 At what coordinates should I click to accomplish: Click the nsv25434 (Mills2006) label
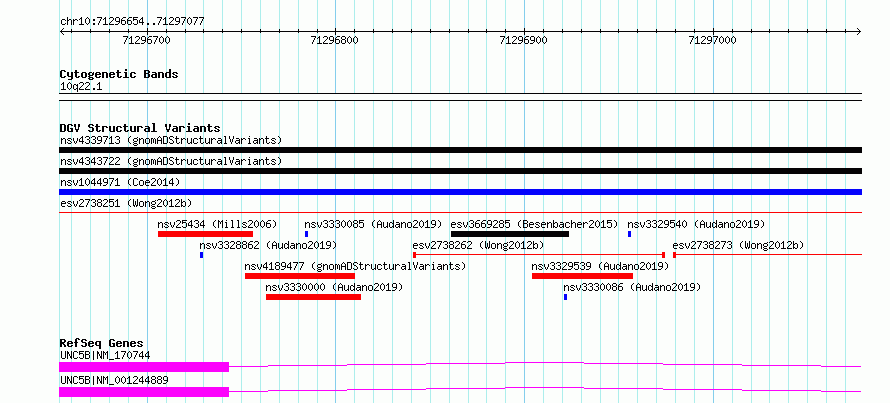pyautogui.click(x=217, y=224)
